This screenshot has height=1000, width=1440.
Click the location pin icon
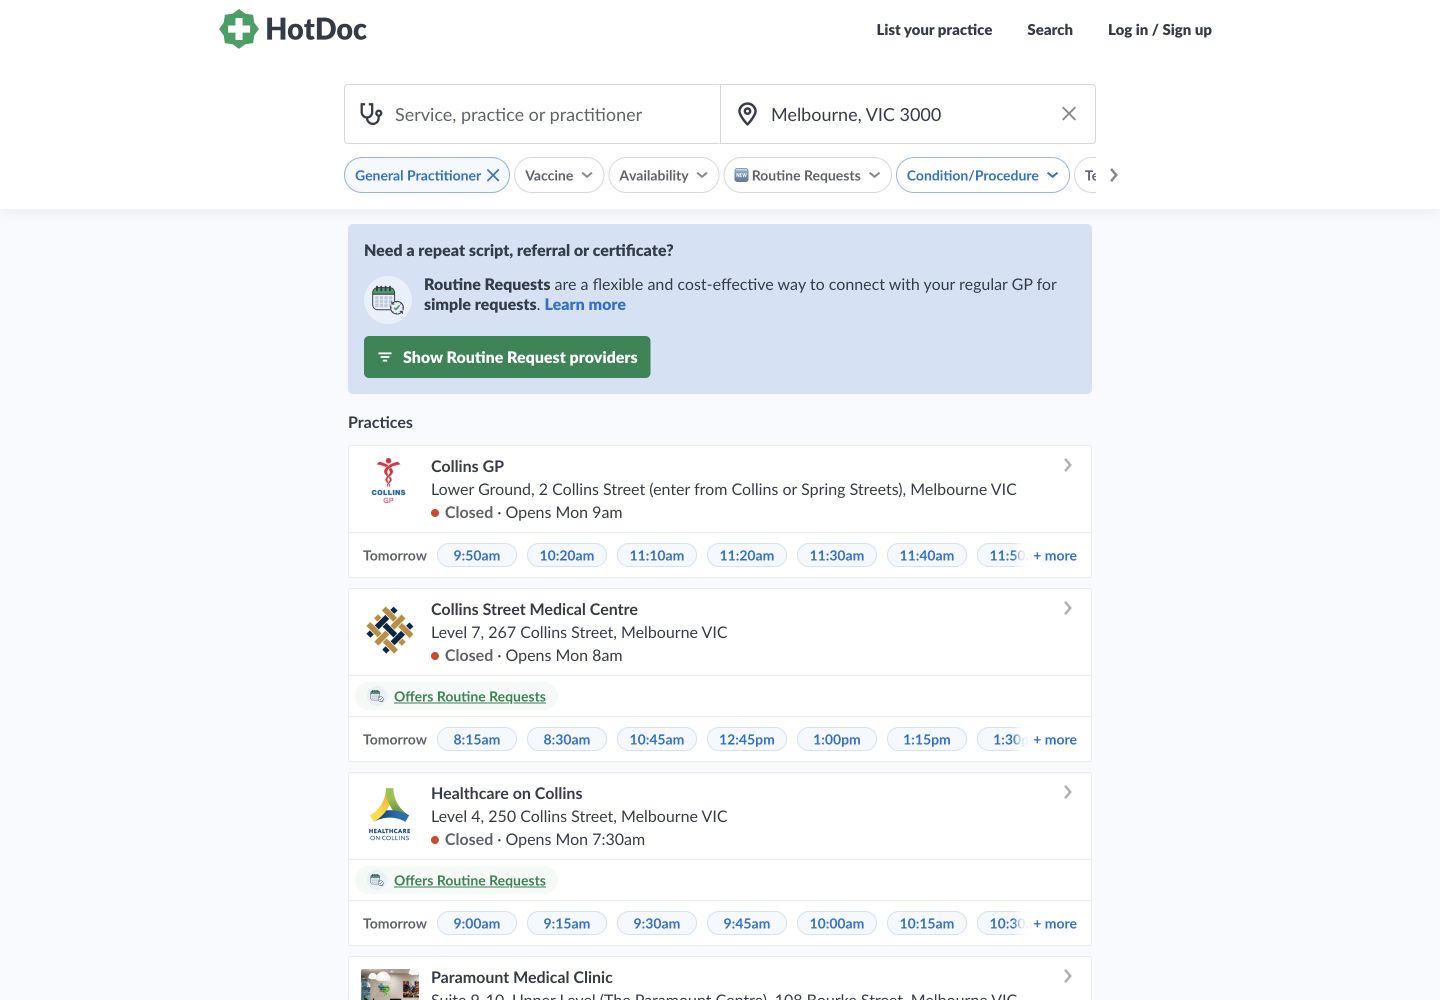click(x=747, y=114)
